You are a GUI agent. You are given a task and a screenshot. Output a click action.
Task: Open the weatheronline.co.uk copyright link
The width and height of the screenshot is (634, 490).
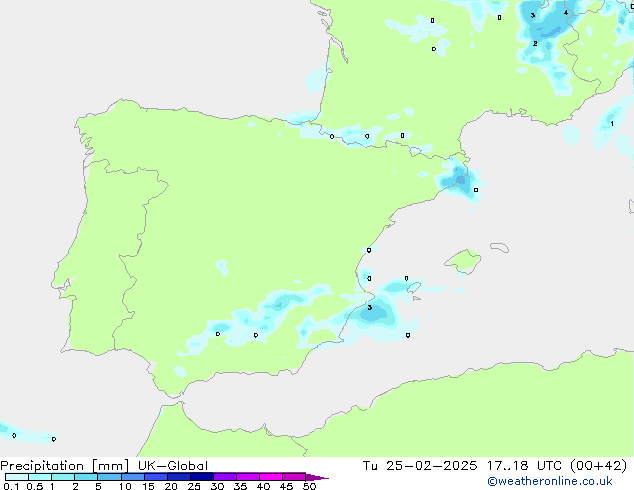(550, 481)
